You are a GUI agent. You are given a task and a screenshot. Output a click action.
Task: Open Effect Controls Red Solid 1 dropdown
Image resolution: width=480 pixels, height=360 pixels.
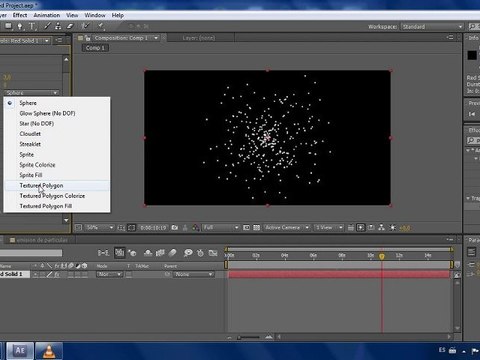point(47,41)
